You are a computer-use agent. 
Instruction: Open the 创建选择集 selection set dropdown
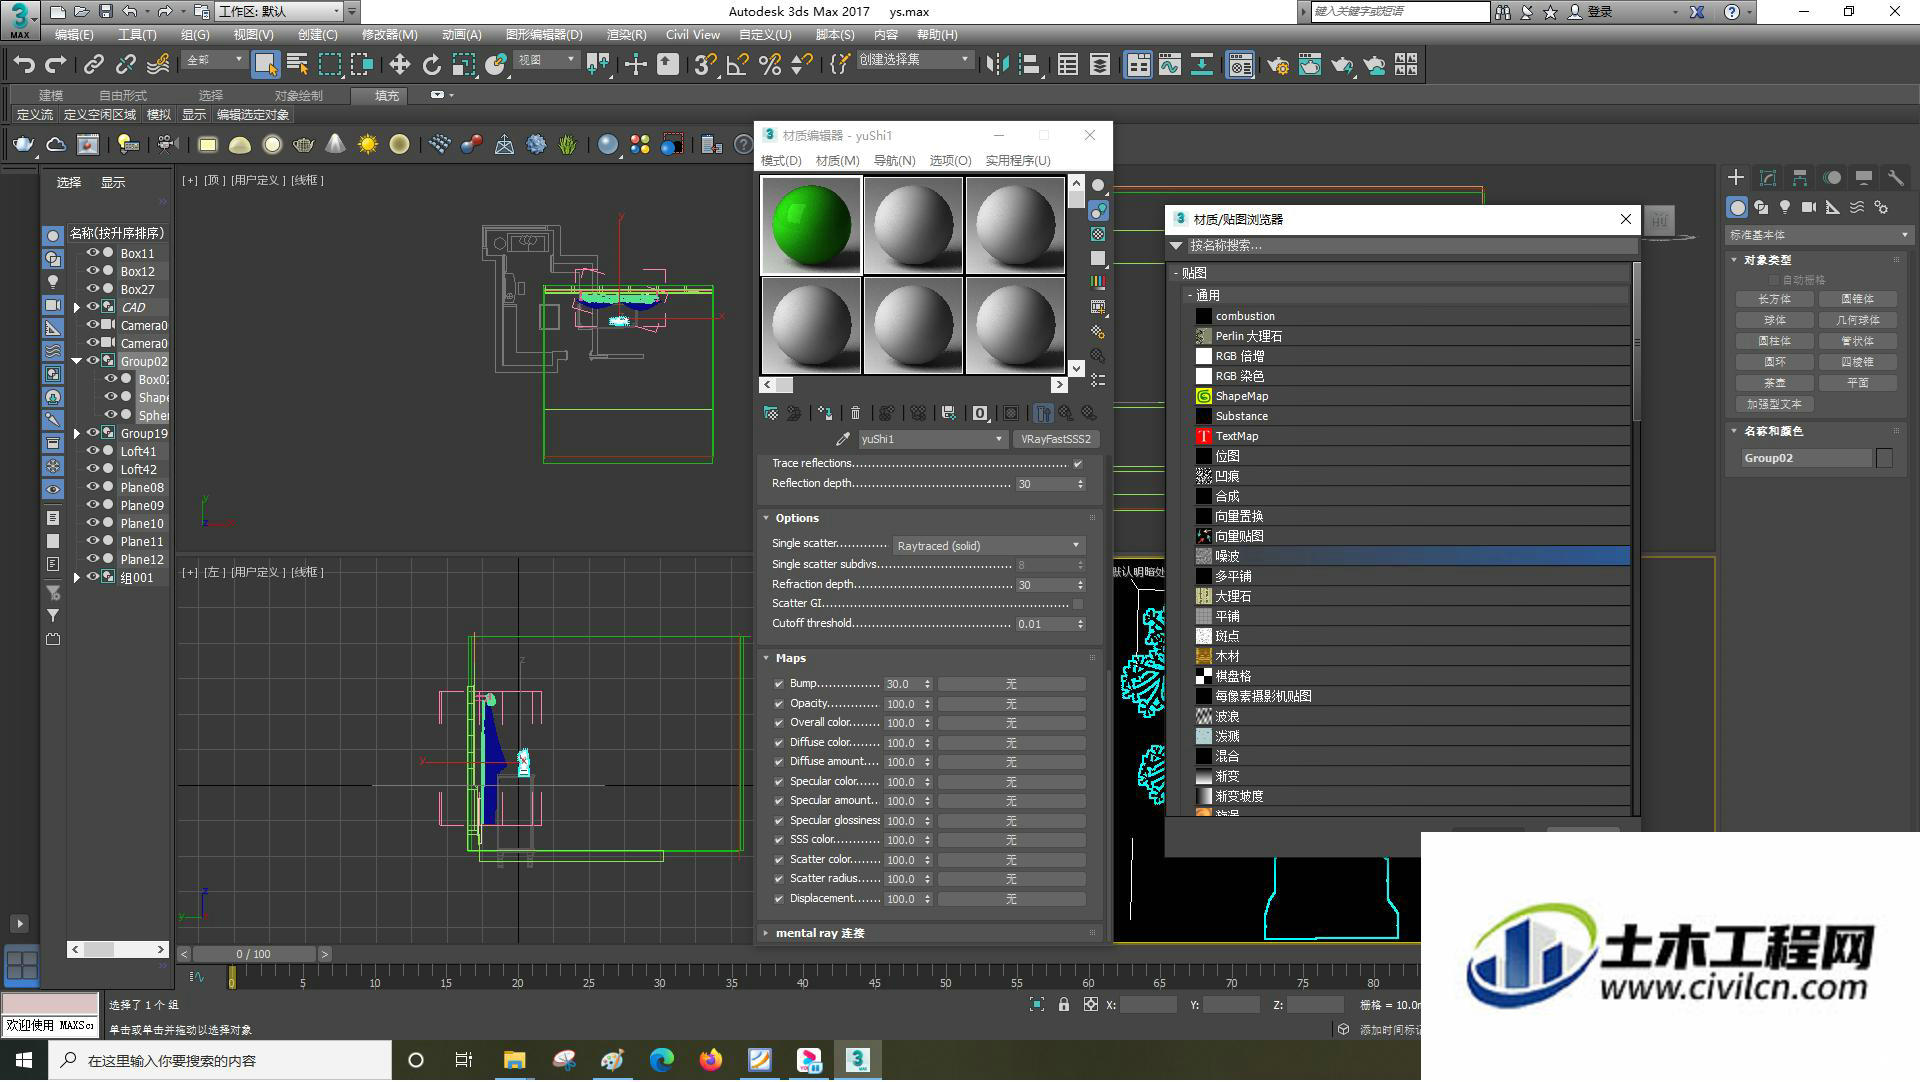(914, 60)
